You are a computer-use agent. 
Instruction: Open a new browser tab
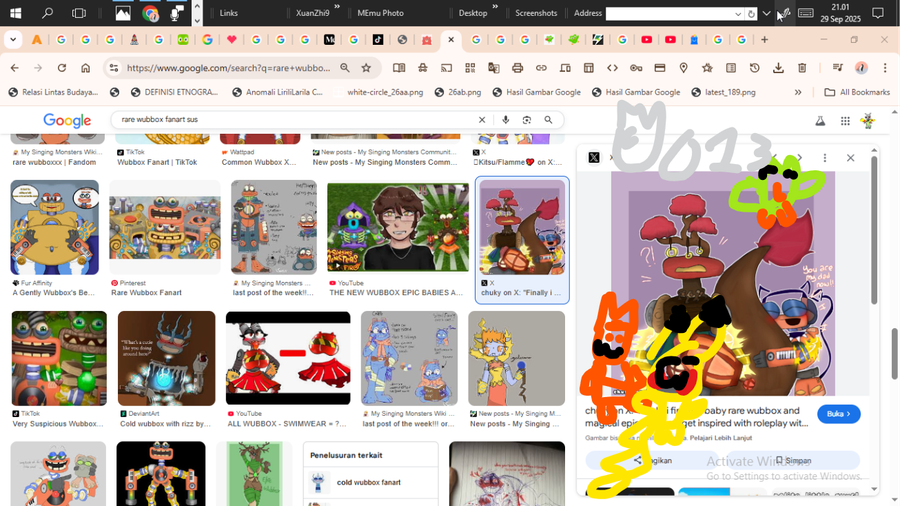[765, 40]
